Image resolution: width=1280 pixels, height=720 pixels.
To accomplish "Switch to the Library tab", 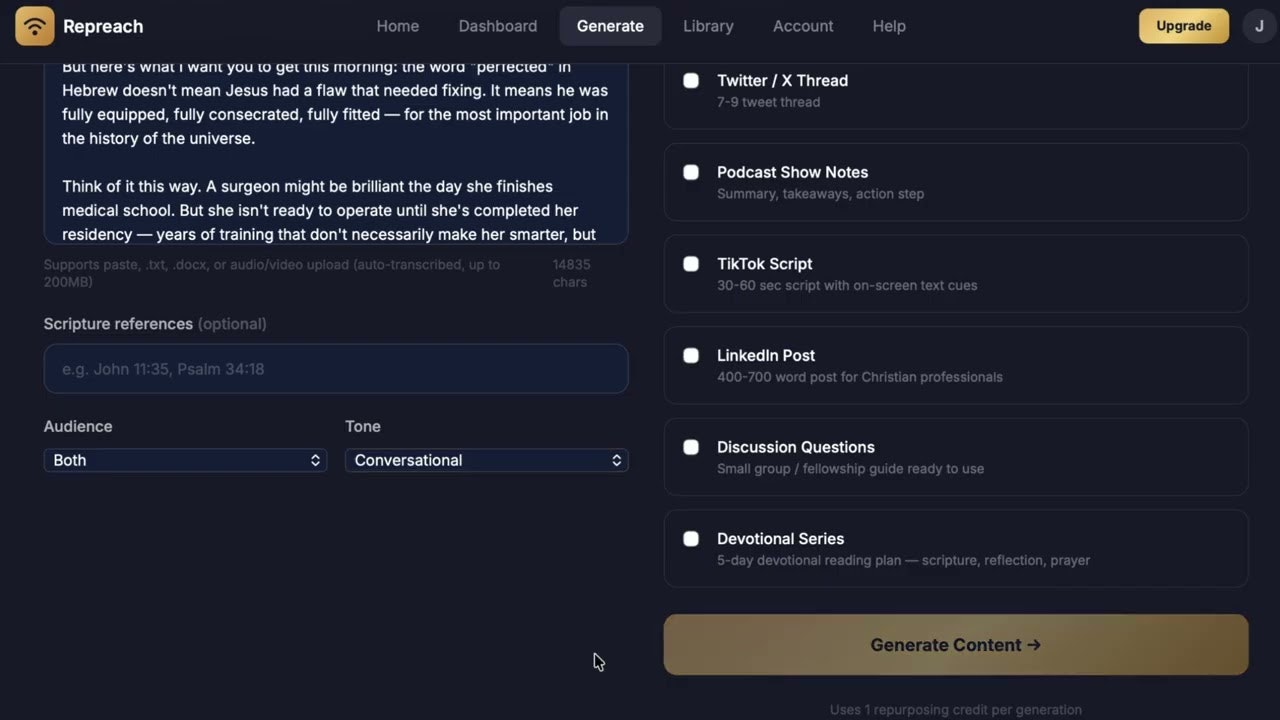I will [x=708, y=26].
